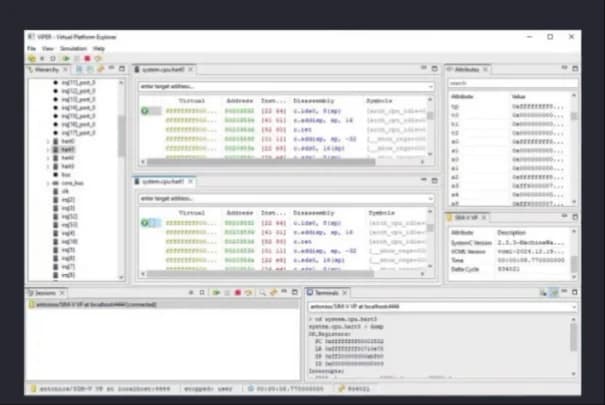Click the green run simulation icon in main toolbar
The height and width of the screenshot is (405, 605).
[66, 59]
